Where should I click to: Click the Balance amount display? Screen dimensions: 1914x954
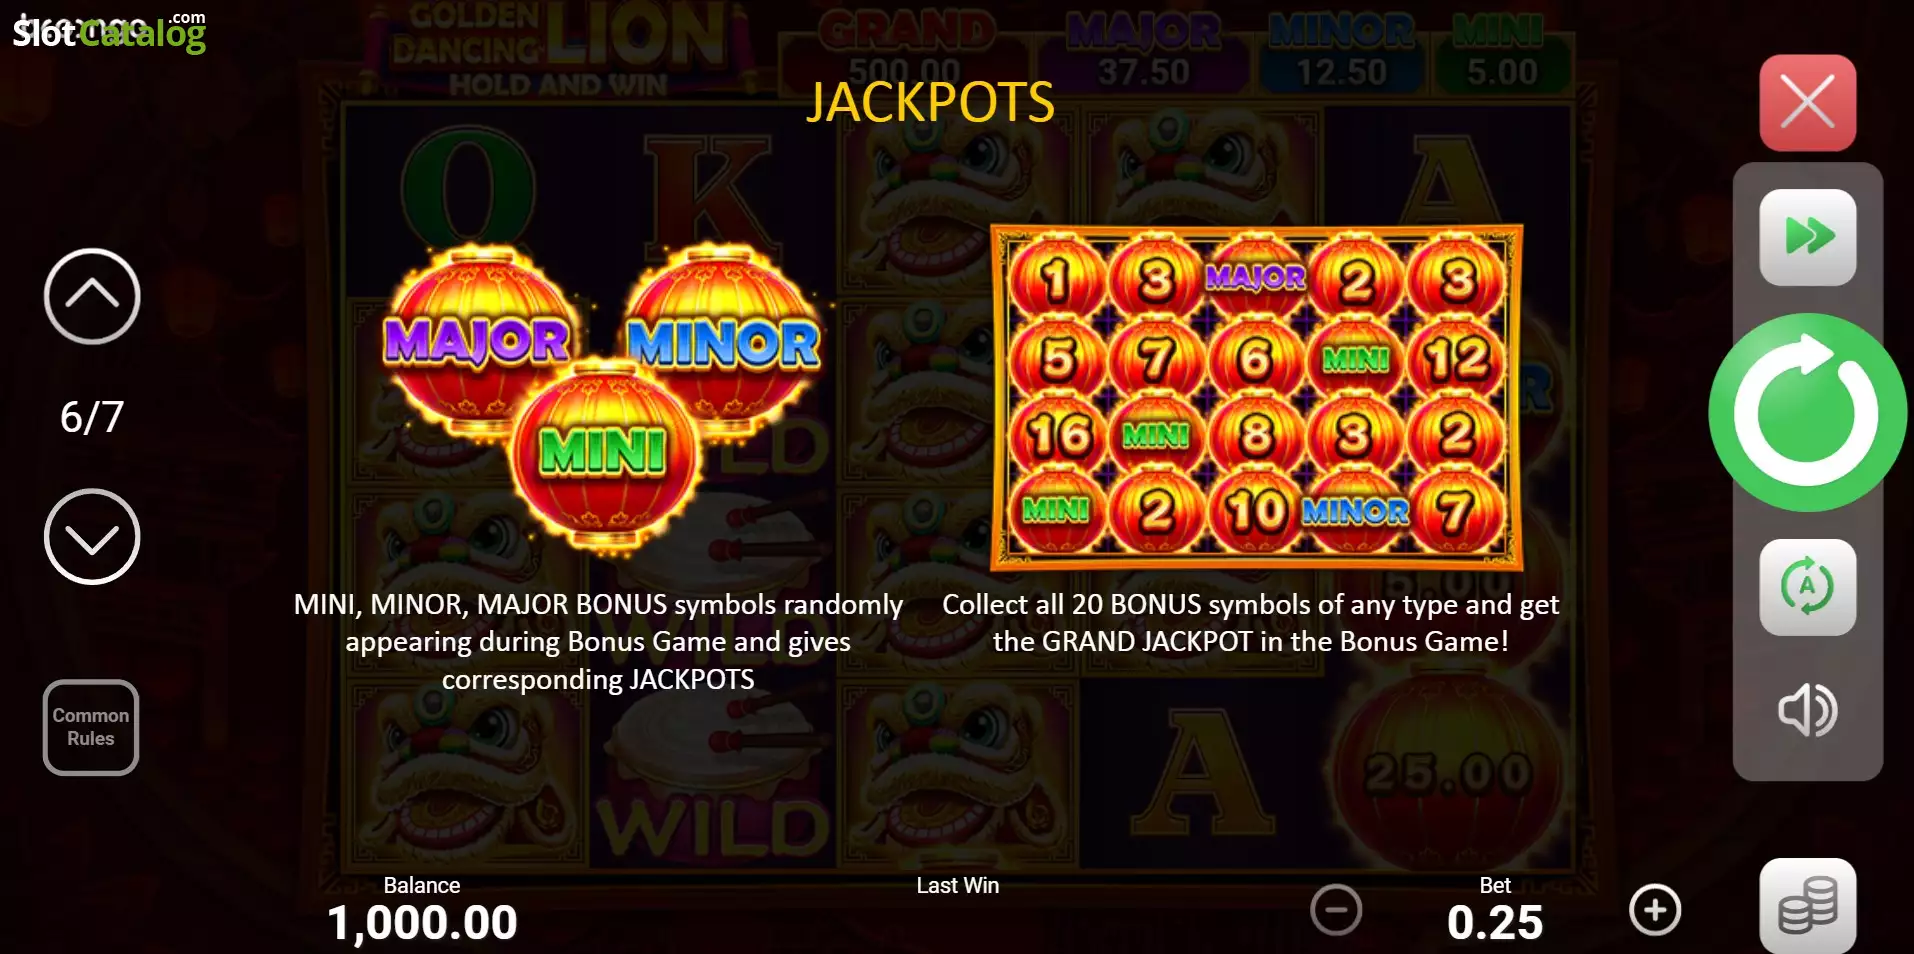[x=422, y=922]
